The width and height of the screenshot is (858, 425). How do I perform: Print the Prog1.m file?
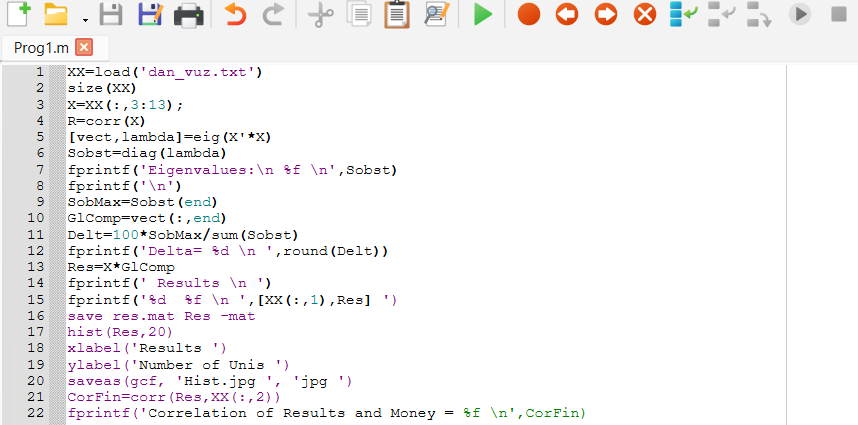click(x=188, y=15)
